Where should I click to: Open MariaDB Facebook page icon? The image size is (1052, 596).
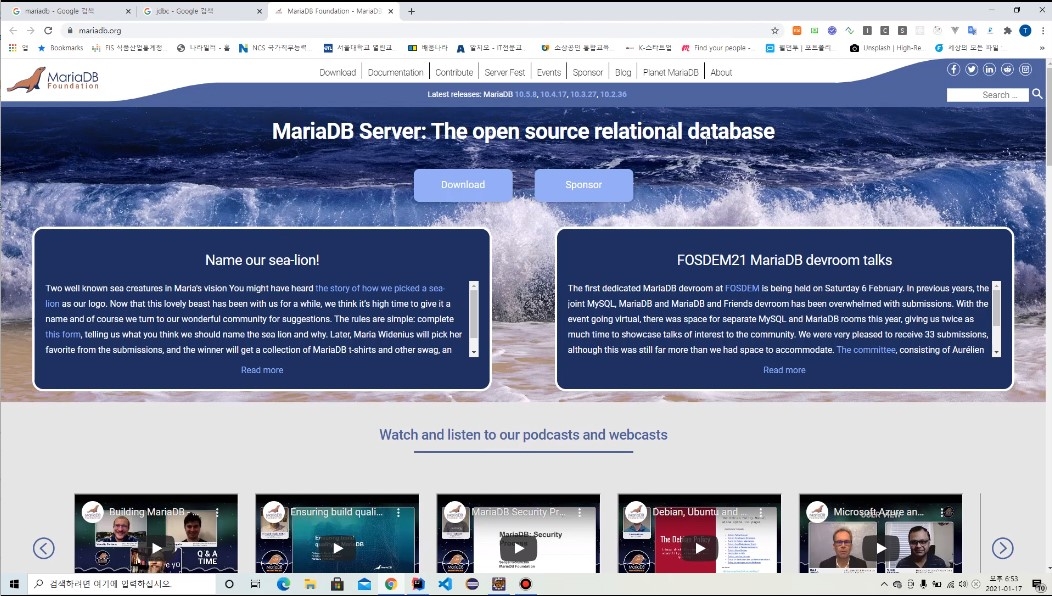tap(953, 69)
